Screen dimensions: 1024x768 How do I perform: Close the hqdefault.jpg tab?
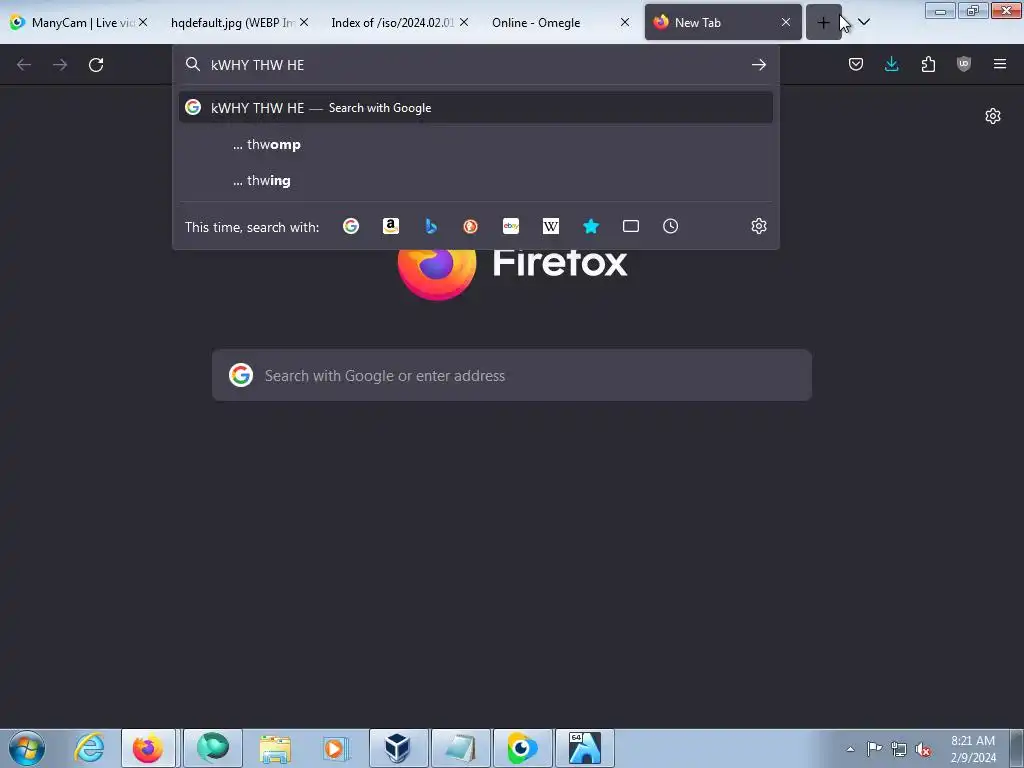tap(304, 22)
